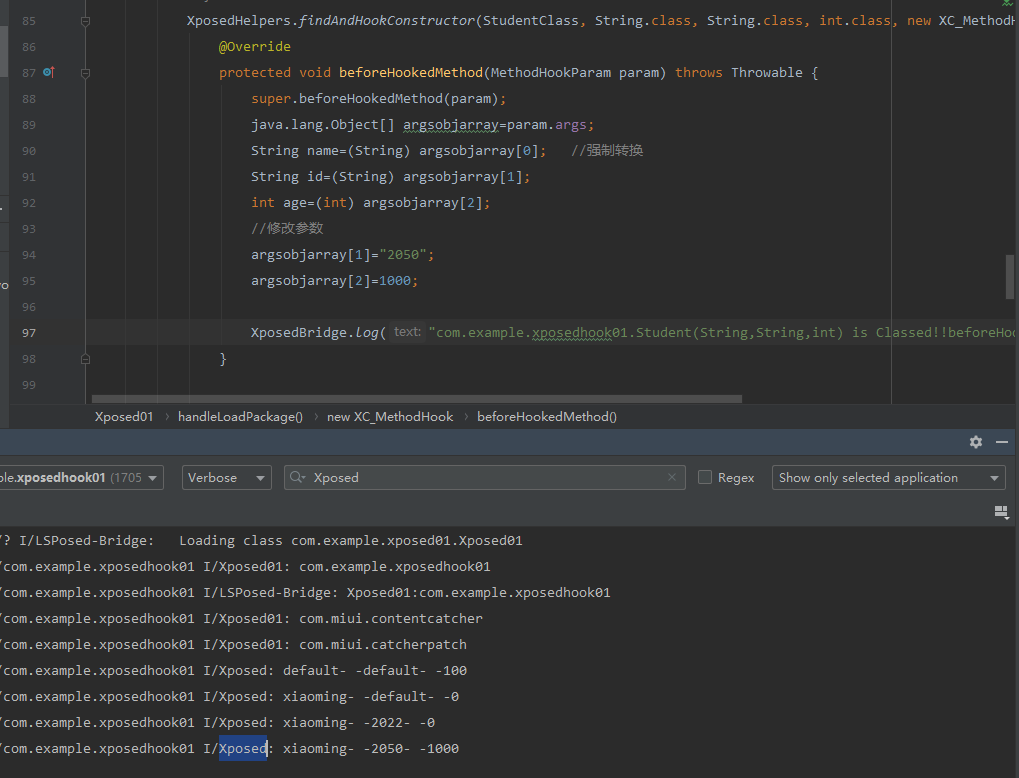
Task: Collapse code fold at line 85
Action: [85, 21]
